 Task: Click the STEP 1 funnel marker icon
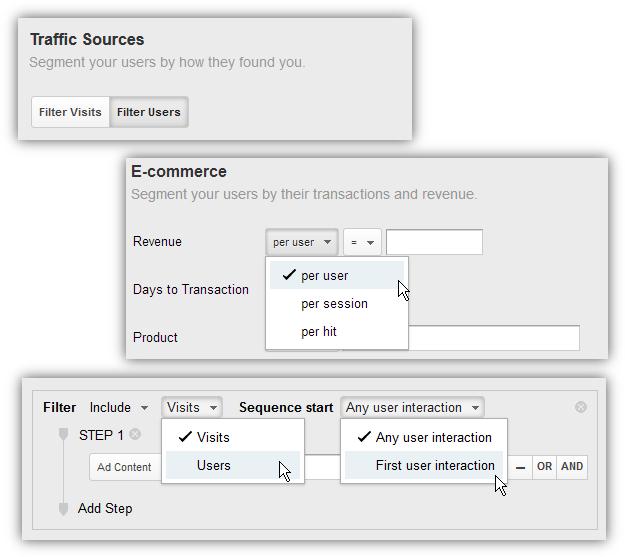point(63,434)
